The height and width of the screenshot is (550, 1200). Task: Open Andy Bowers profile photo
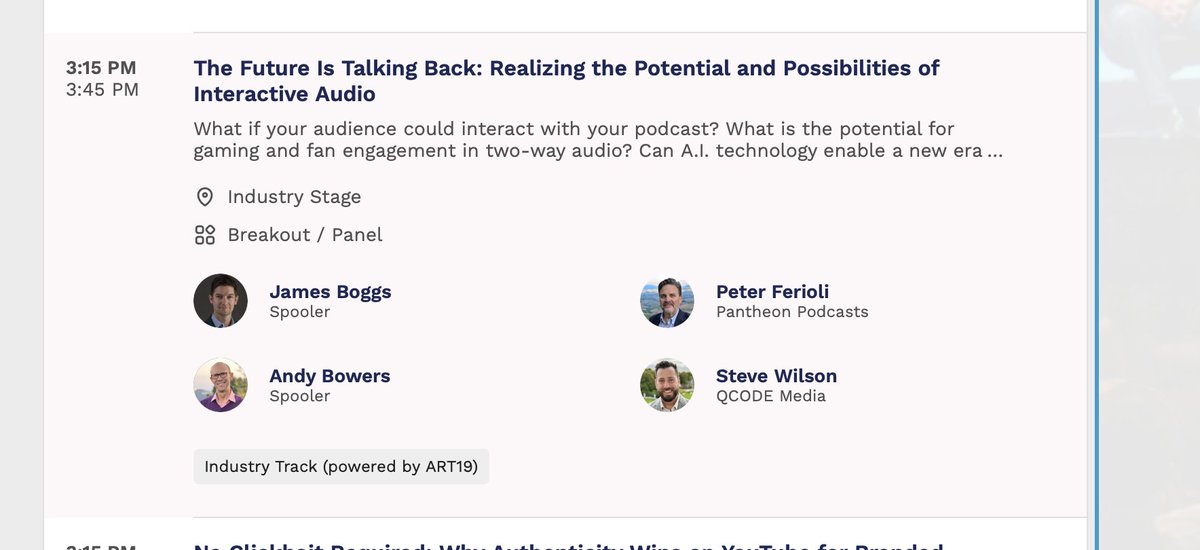coord(221,385)
